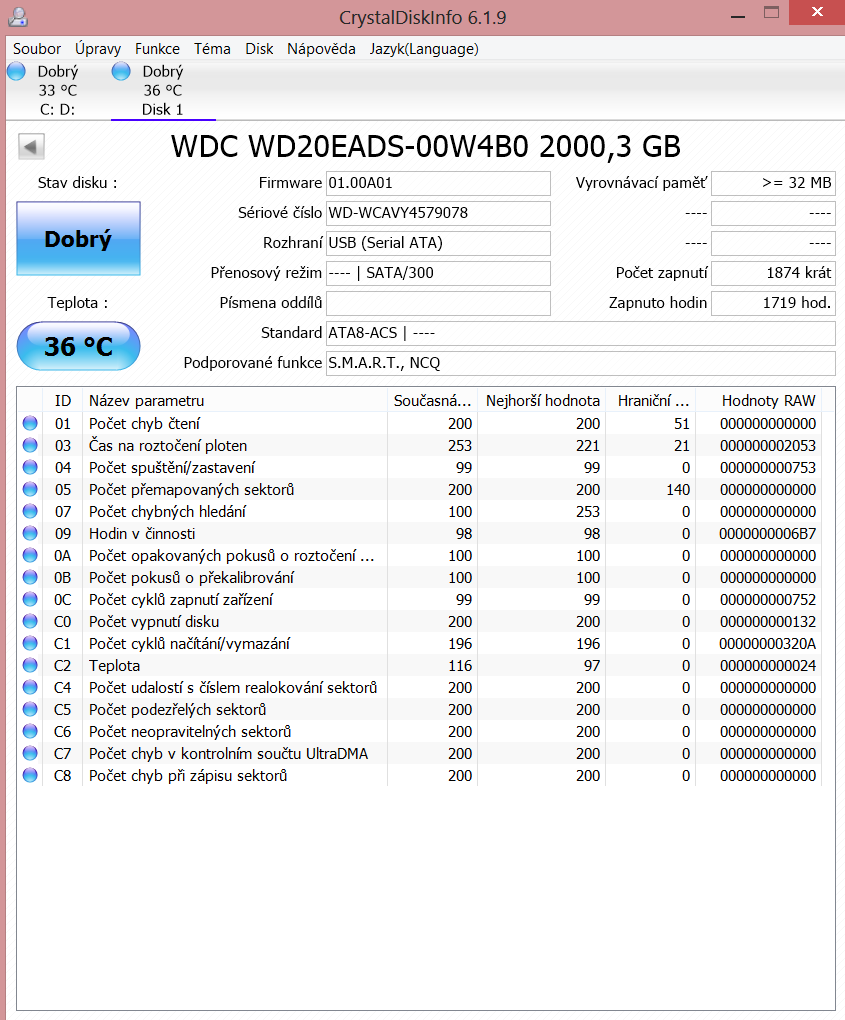
Task: Click status orb for attribute 09
Action: pos(30,533)
